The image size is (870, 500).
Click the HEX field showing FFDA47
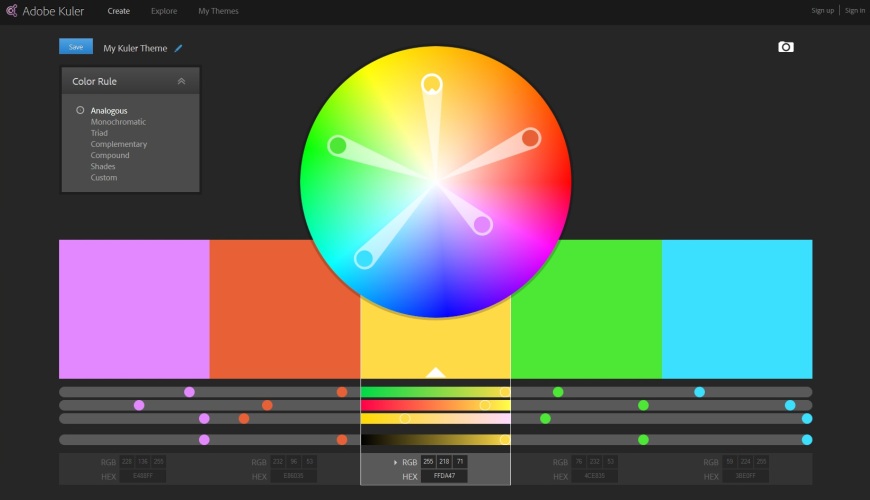[444, 476]
